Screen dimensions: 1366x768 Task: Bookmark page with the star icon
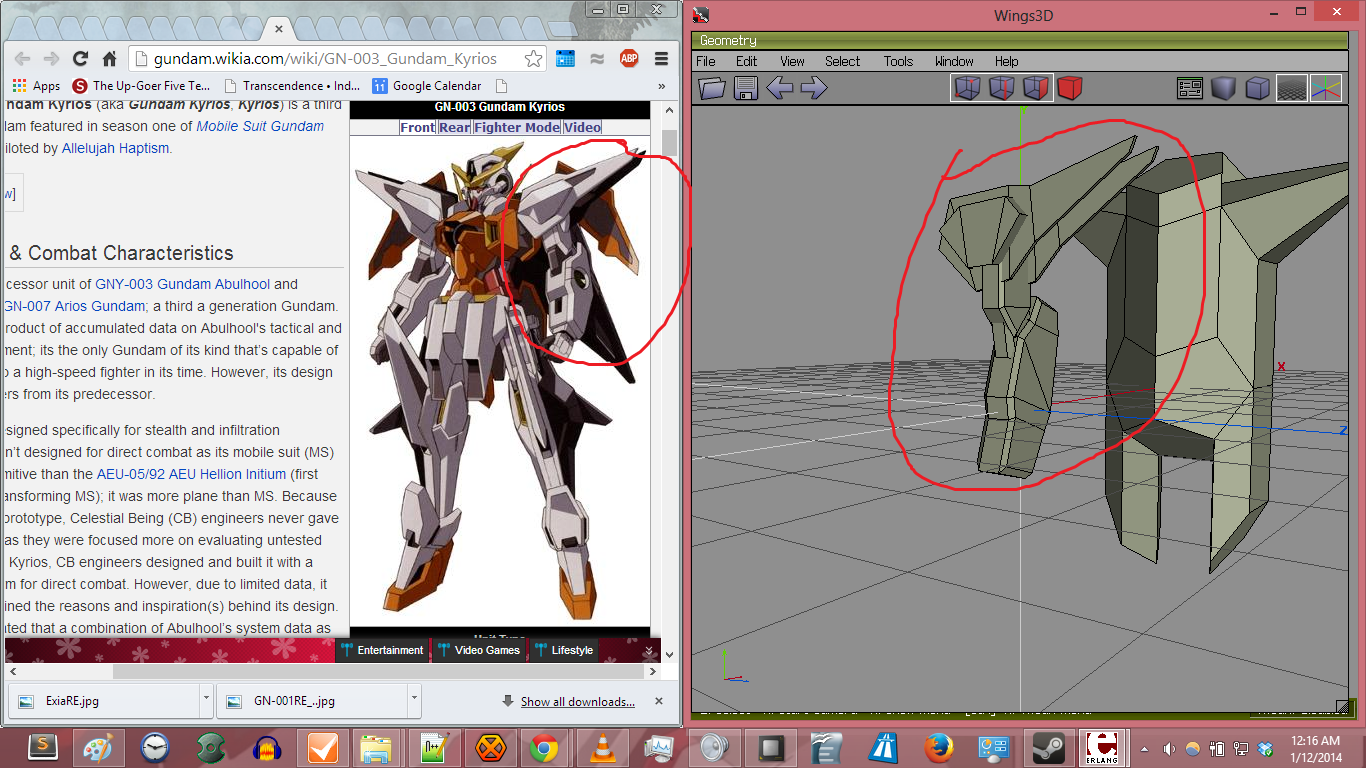(x=534, y=58)
